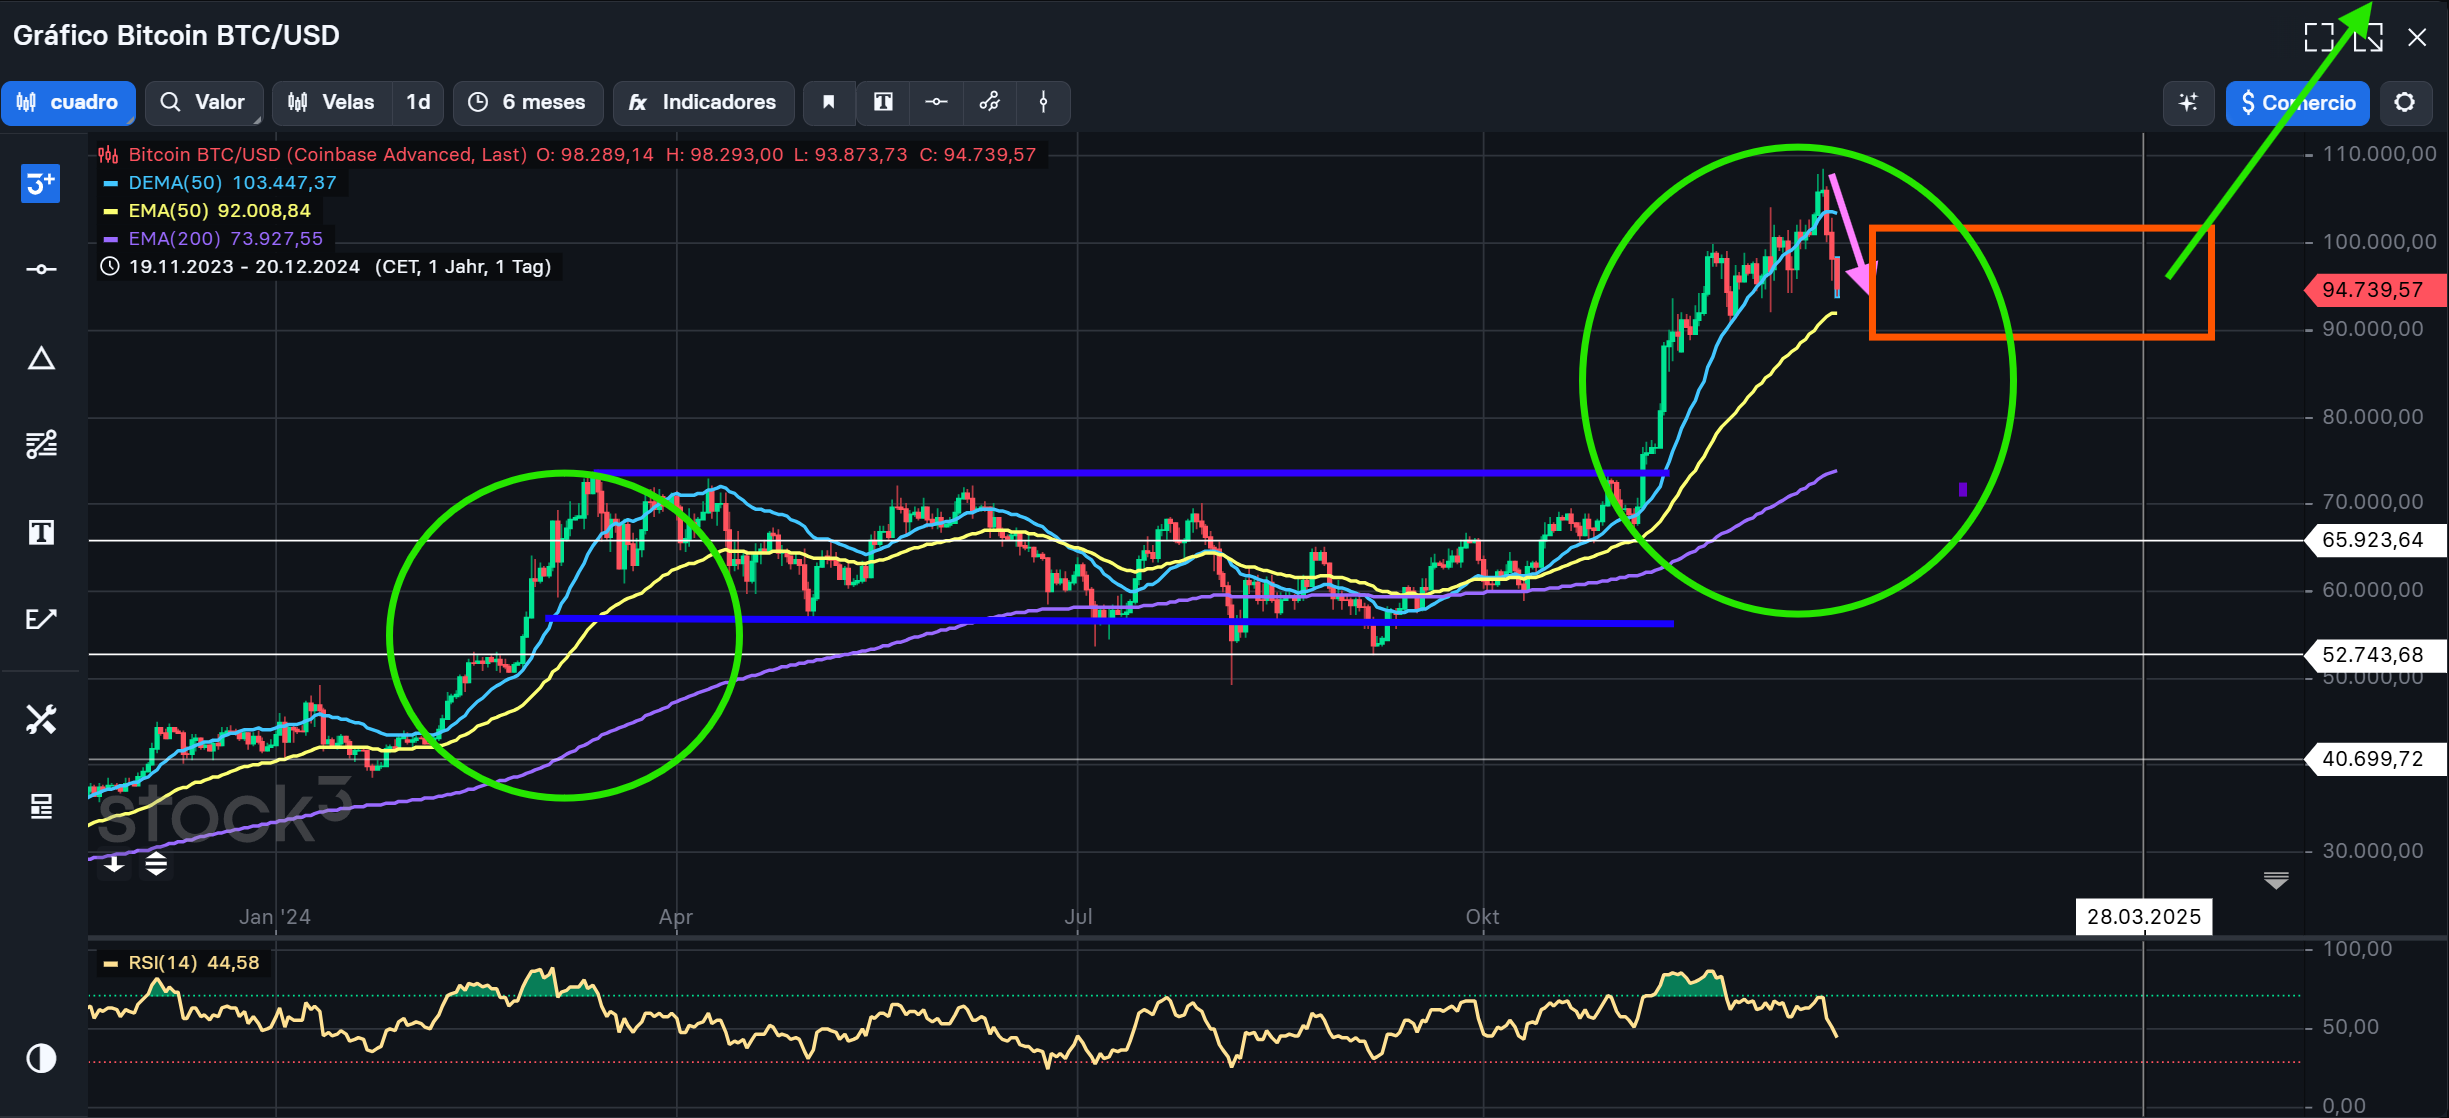2449x1118 pixels.
Task: Expand the 6 meses time range selector
Action: pos(528,103)
